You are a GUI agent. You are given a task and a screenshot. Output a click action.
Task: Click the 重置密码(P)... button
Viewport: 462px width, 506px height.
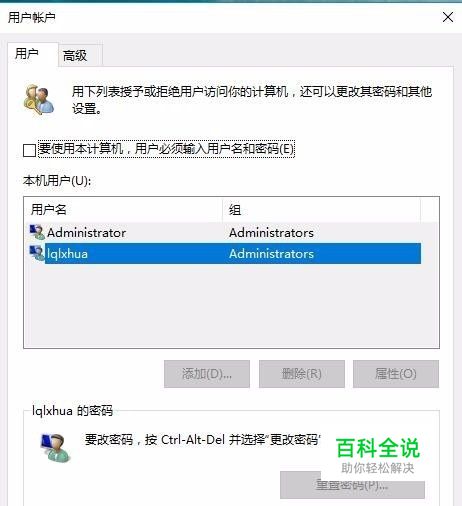coord(352,485)
